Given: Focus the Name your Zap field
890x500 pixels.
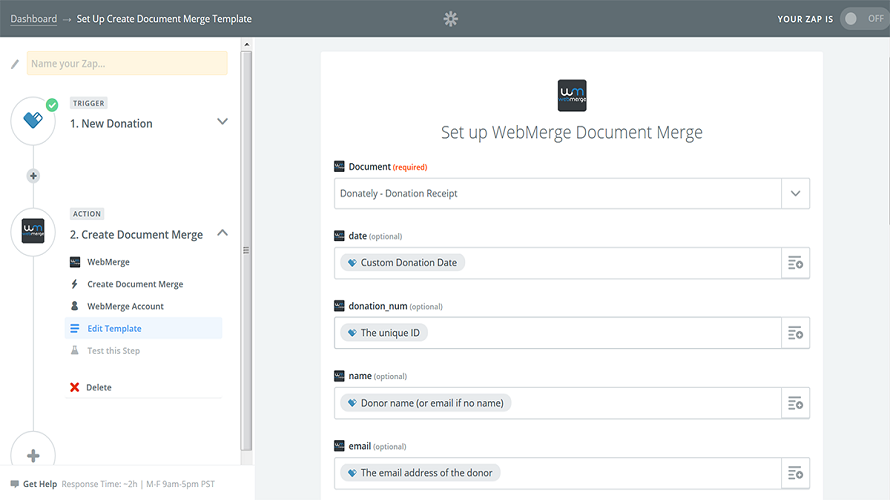Looking at the screenshot, I should 127,64.
